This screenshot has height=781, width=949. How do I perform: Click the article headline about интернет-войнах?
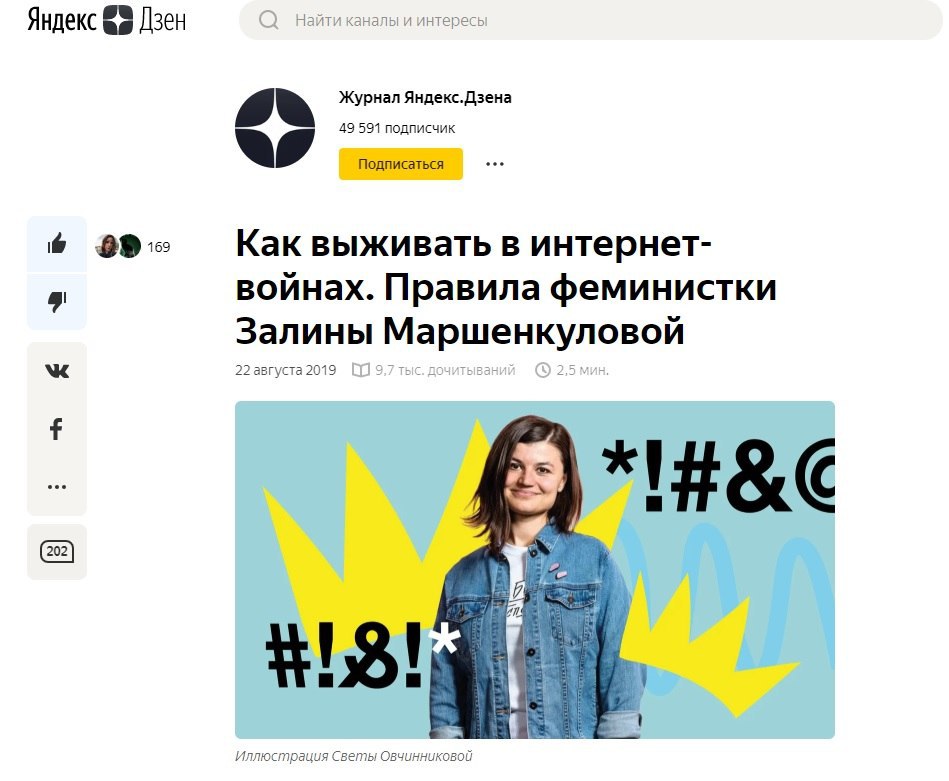tap(505, 287)
